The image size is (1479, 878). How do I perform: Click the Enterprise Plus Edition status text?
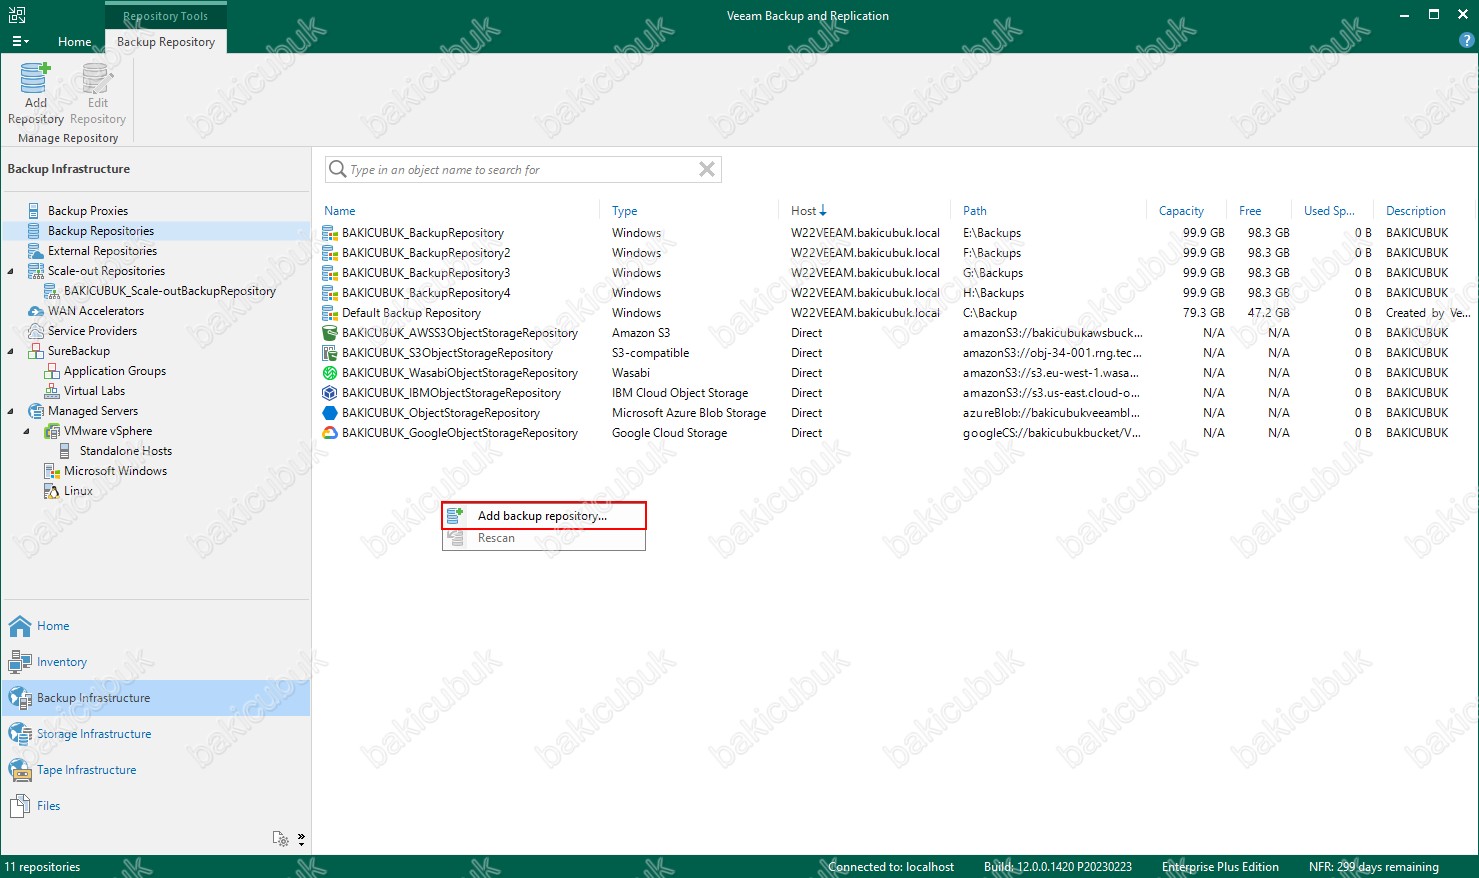tap(1220, 867)
